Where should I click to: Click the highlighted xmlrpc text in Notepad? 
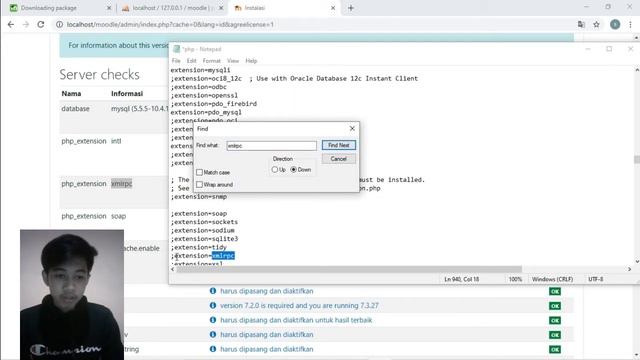point(223,256)
